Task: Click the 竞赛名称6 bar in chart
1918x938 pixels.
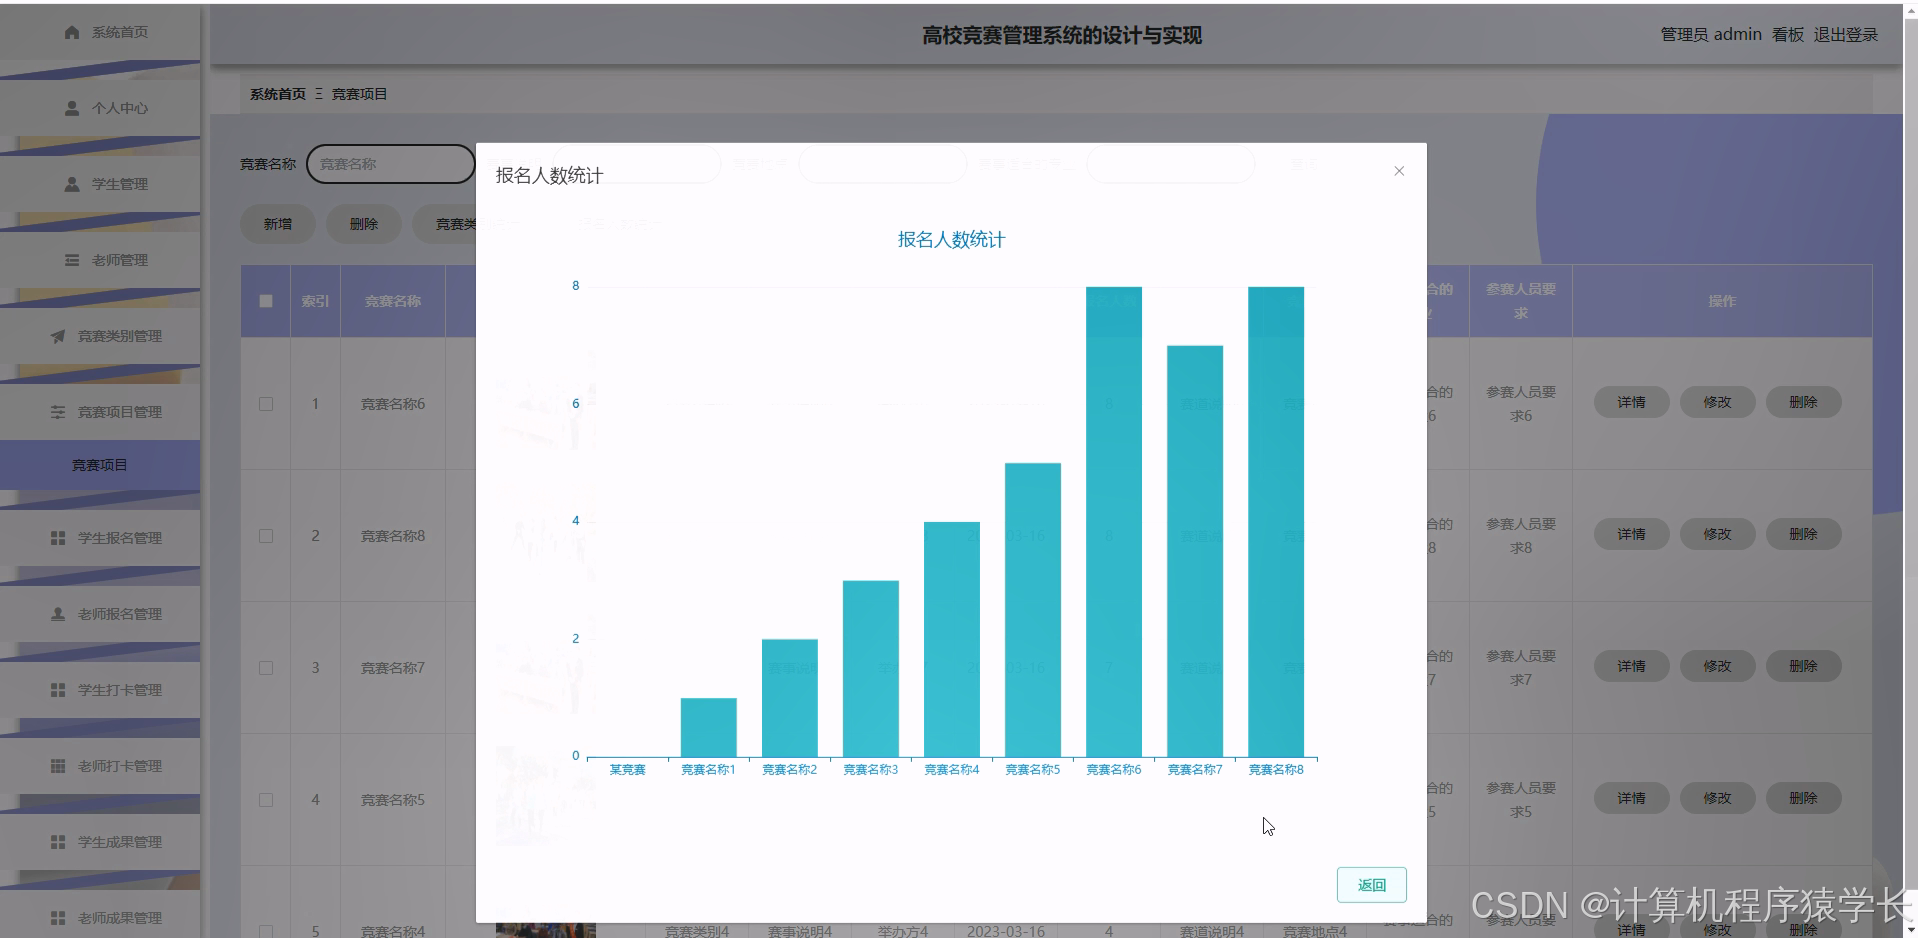Action: (x=1114, y=522)
